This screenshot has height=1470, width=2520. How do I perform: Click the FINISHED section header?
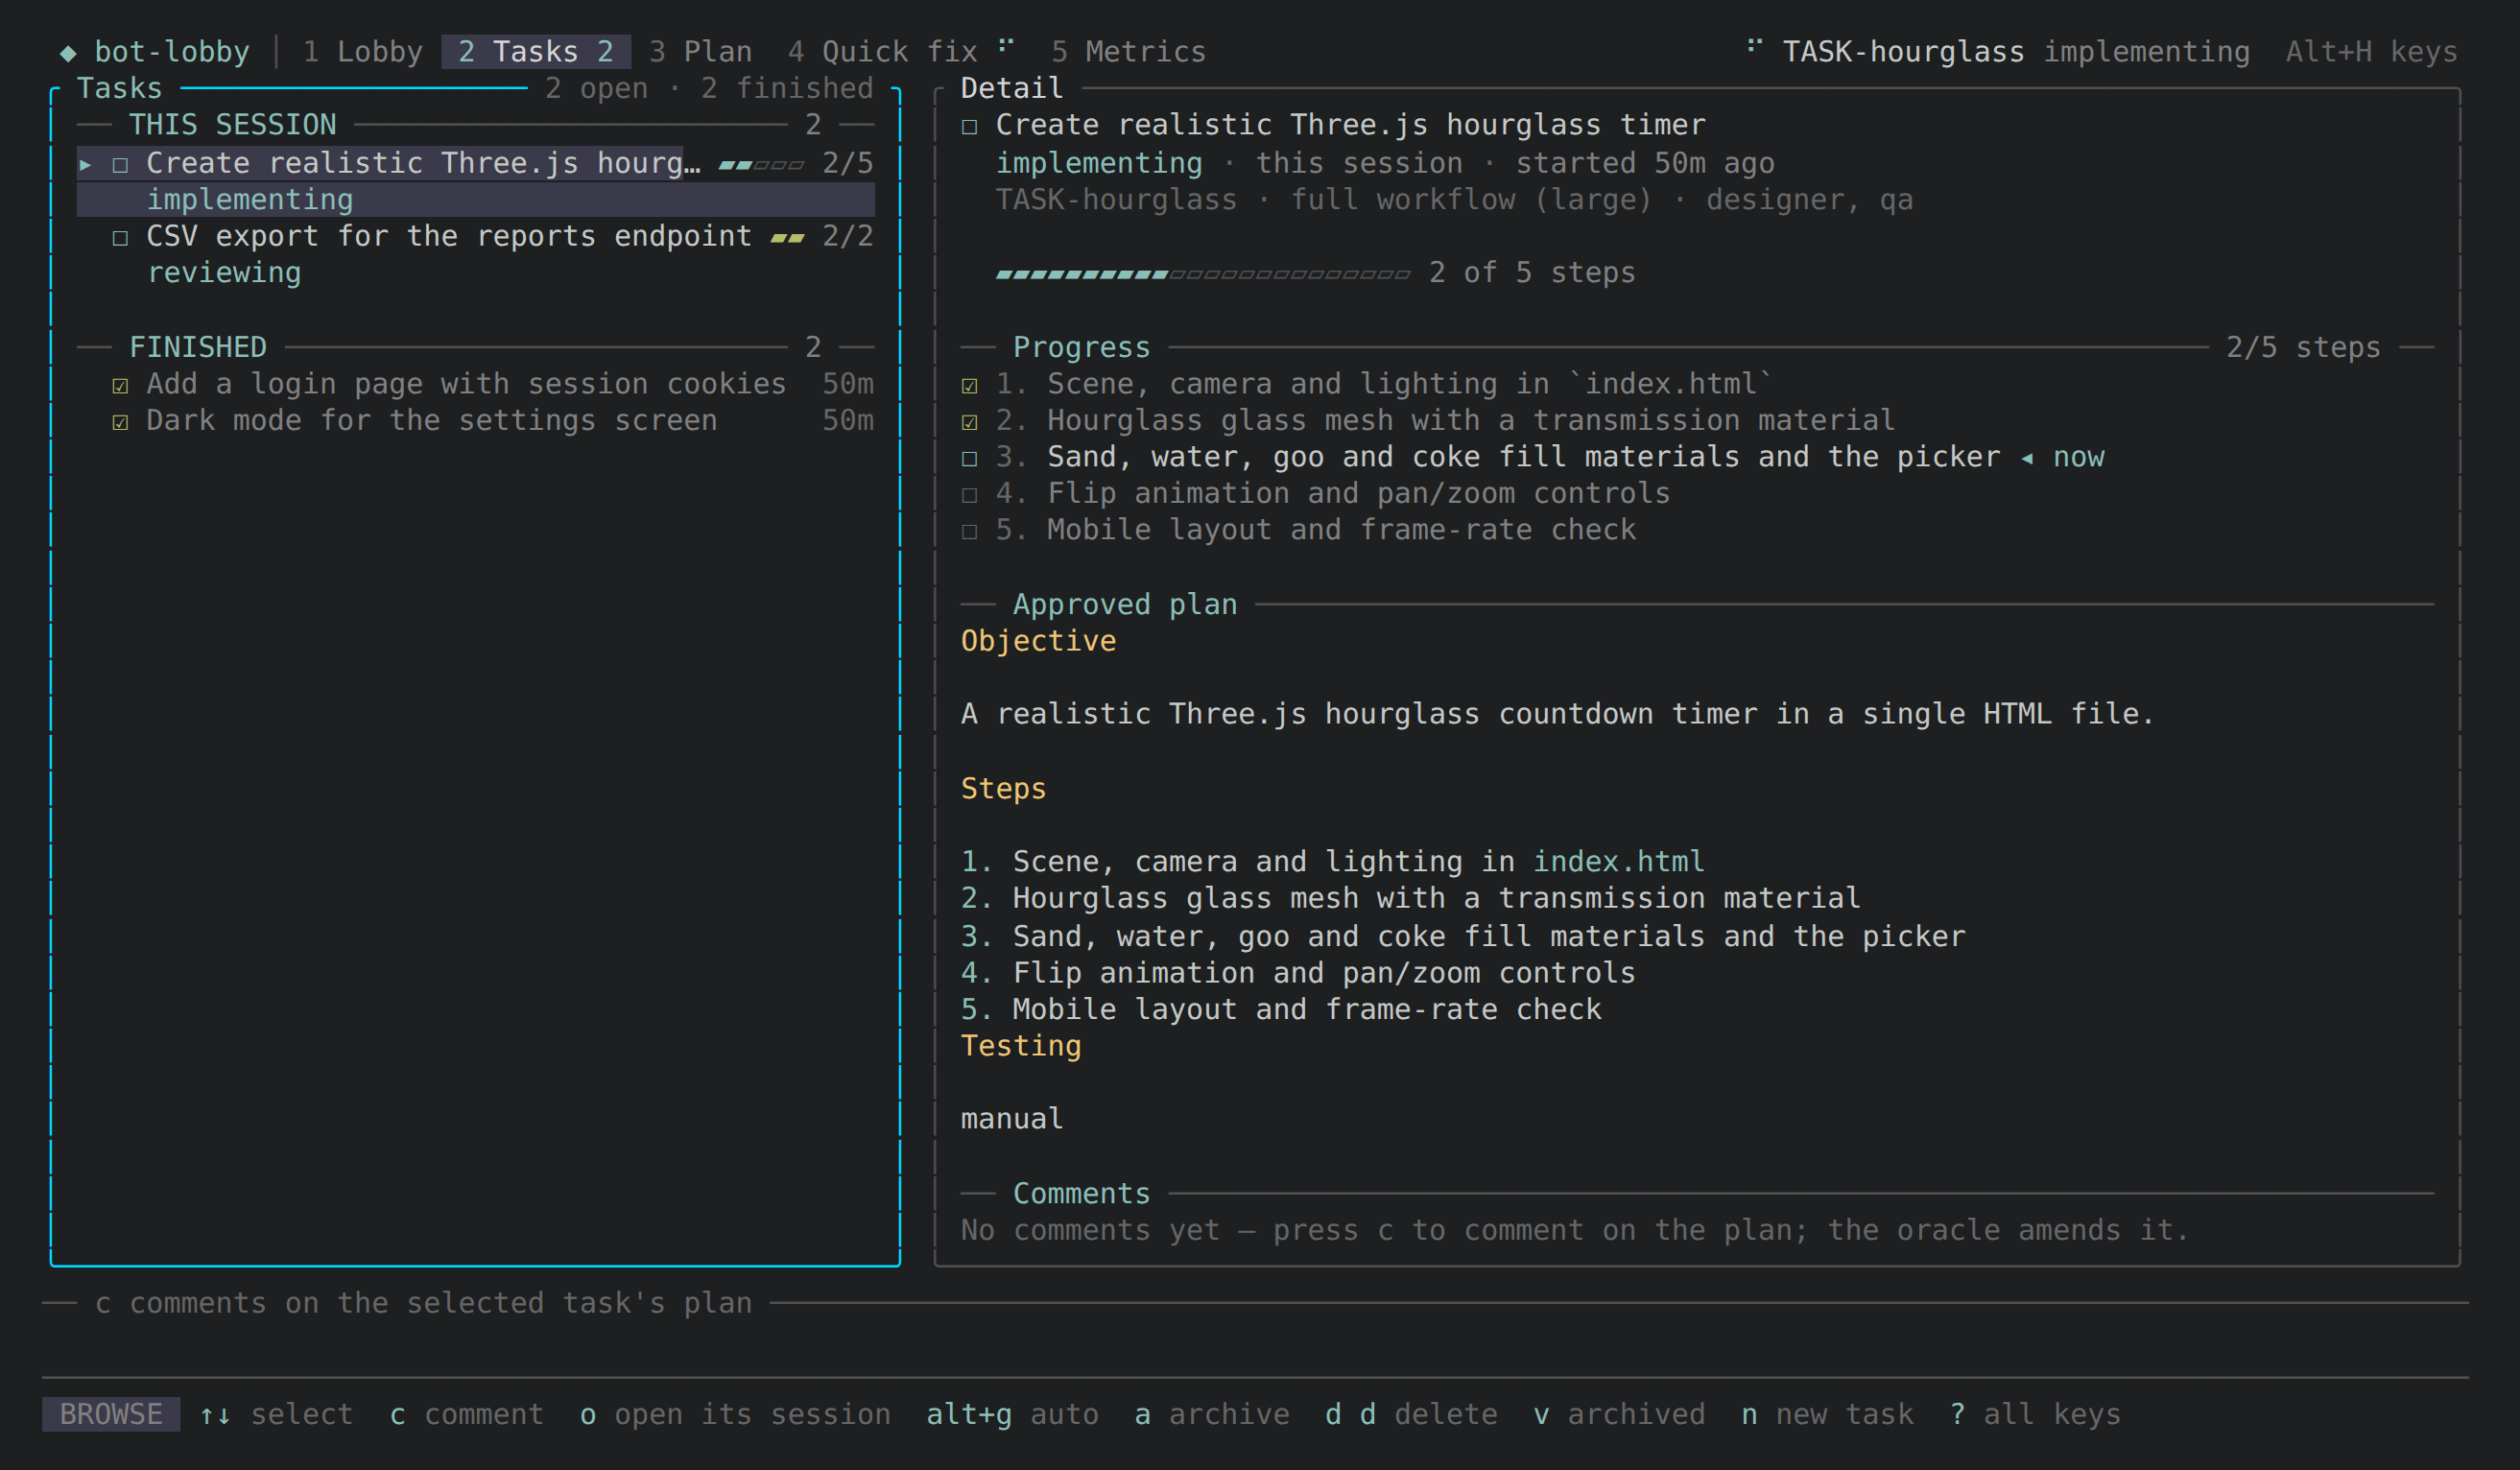click(198, 348)
